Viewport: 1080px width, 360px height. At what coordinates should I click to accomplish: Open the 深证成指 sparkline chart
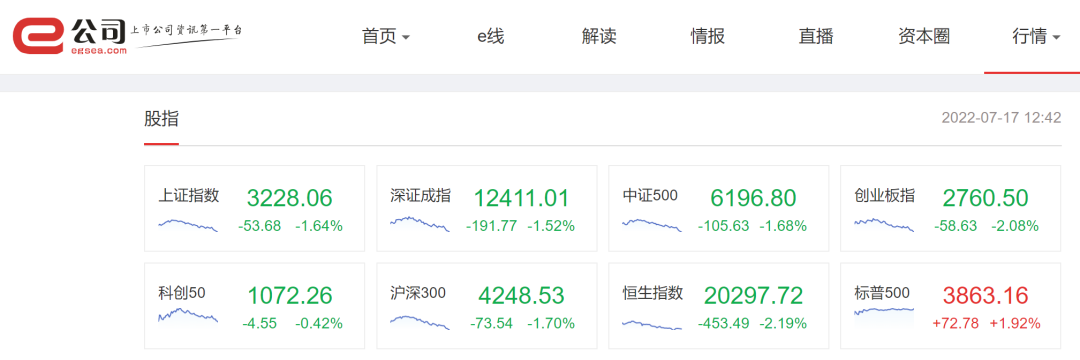tap(419, 224)
